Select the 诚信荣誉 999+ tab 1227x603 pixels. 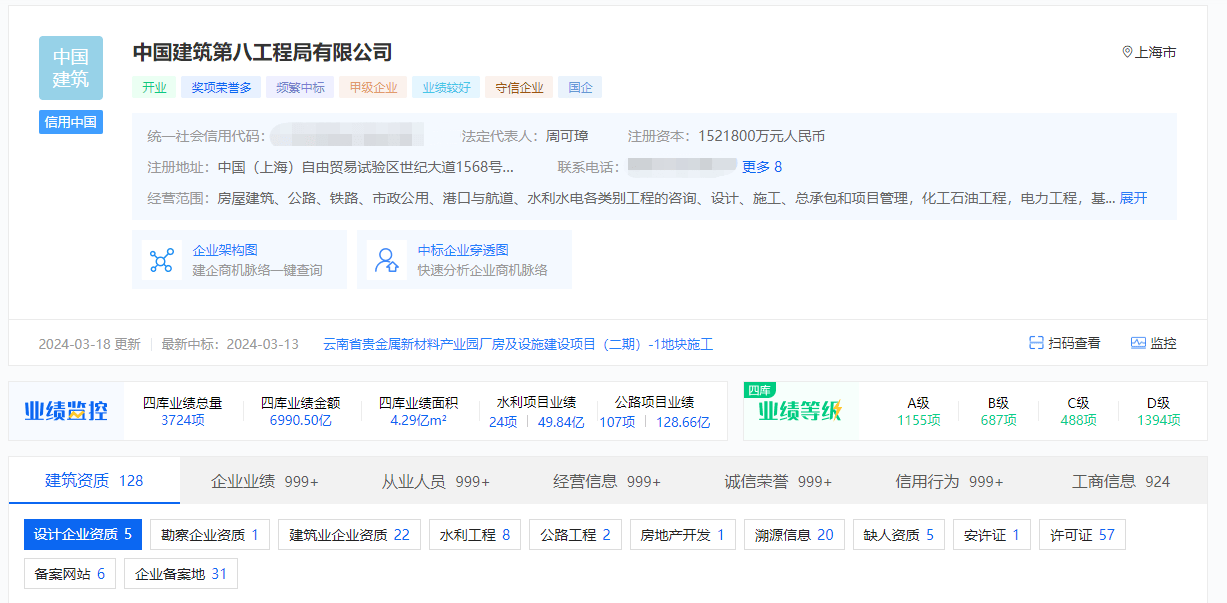778,481
